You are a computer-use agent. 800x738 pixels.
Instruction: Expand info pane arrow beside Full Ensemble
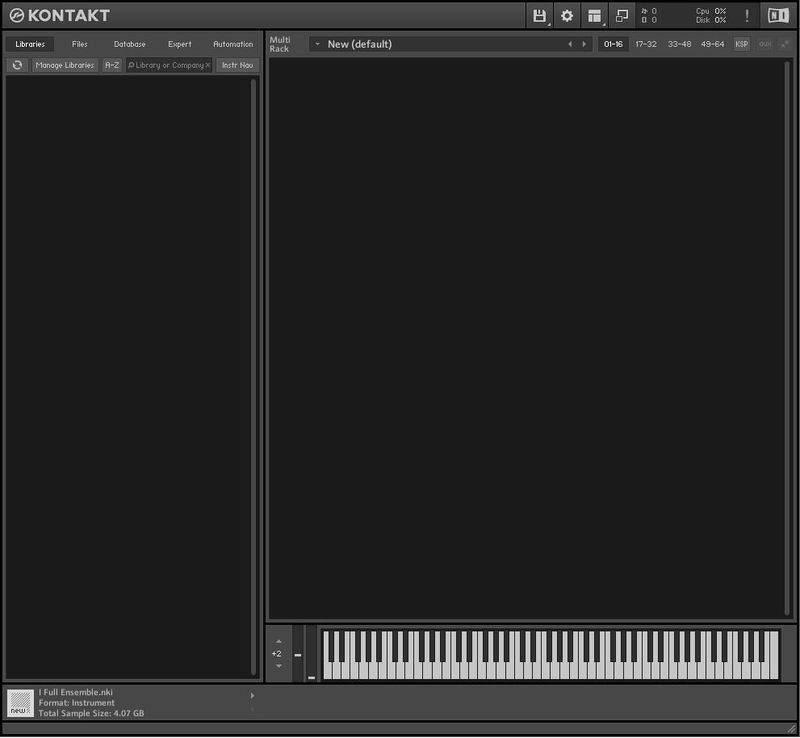[x=252, y=696]
